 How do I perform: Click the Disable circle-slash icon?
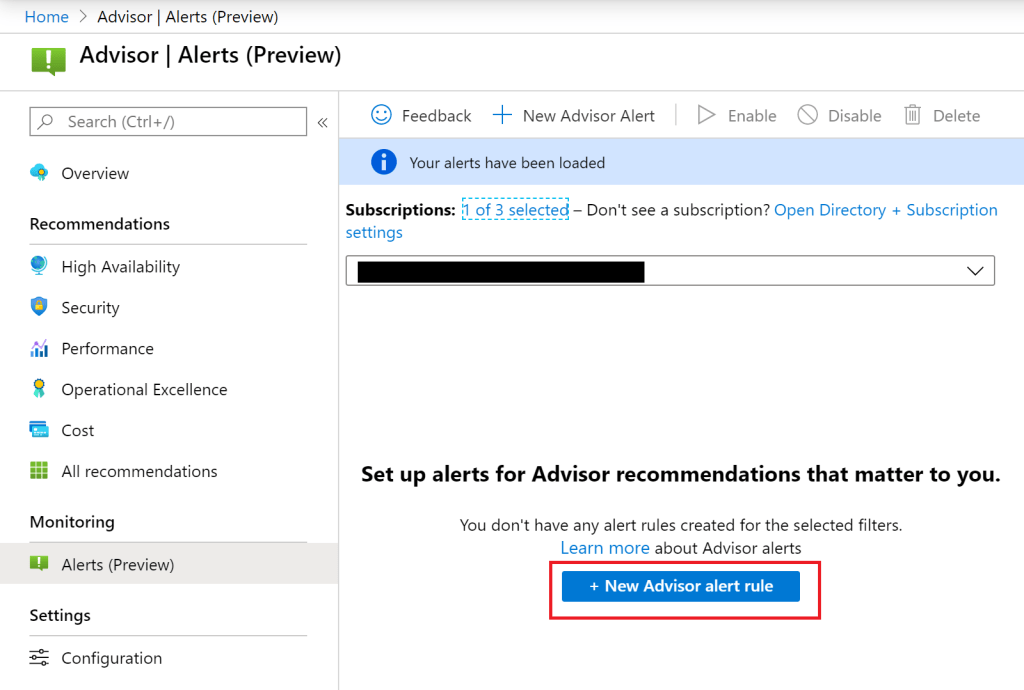click(x=807, y=115)
